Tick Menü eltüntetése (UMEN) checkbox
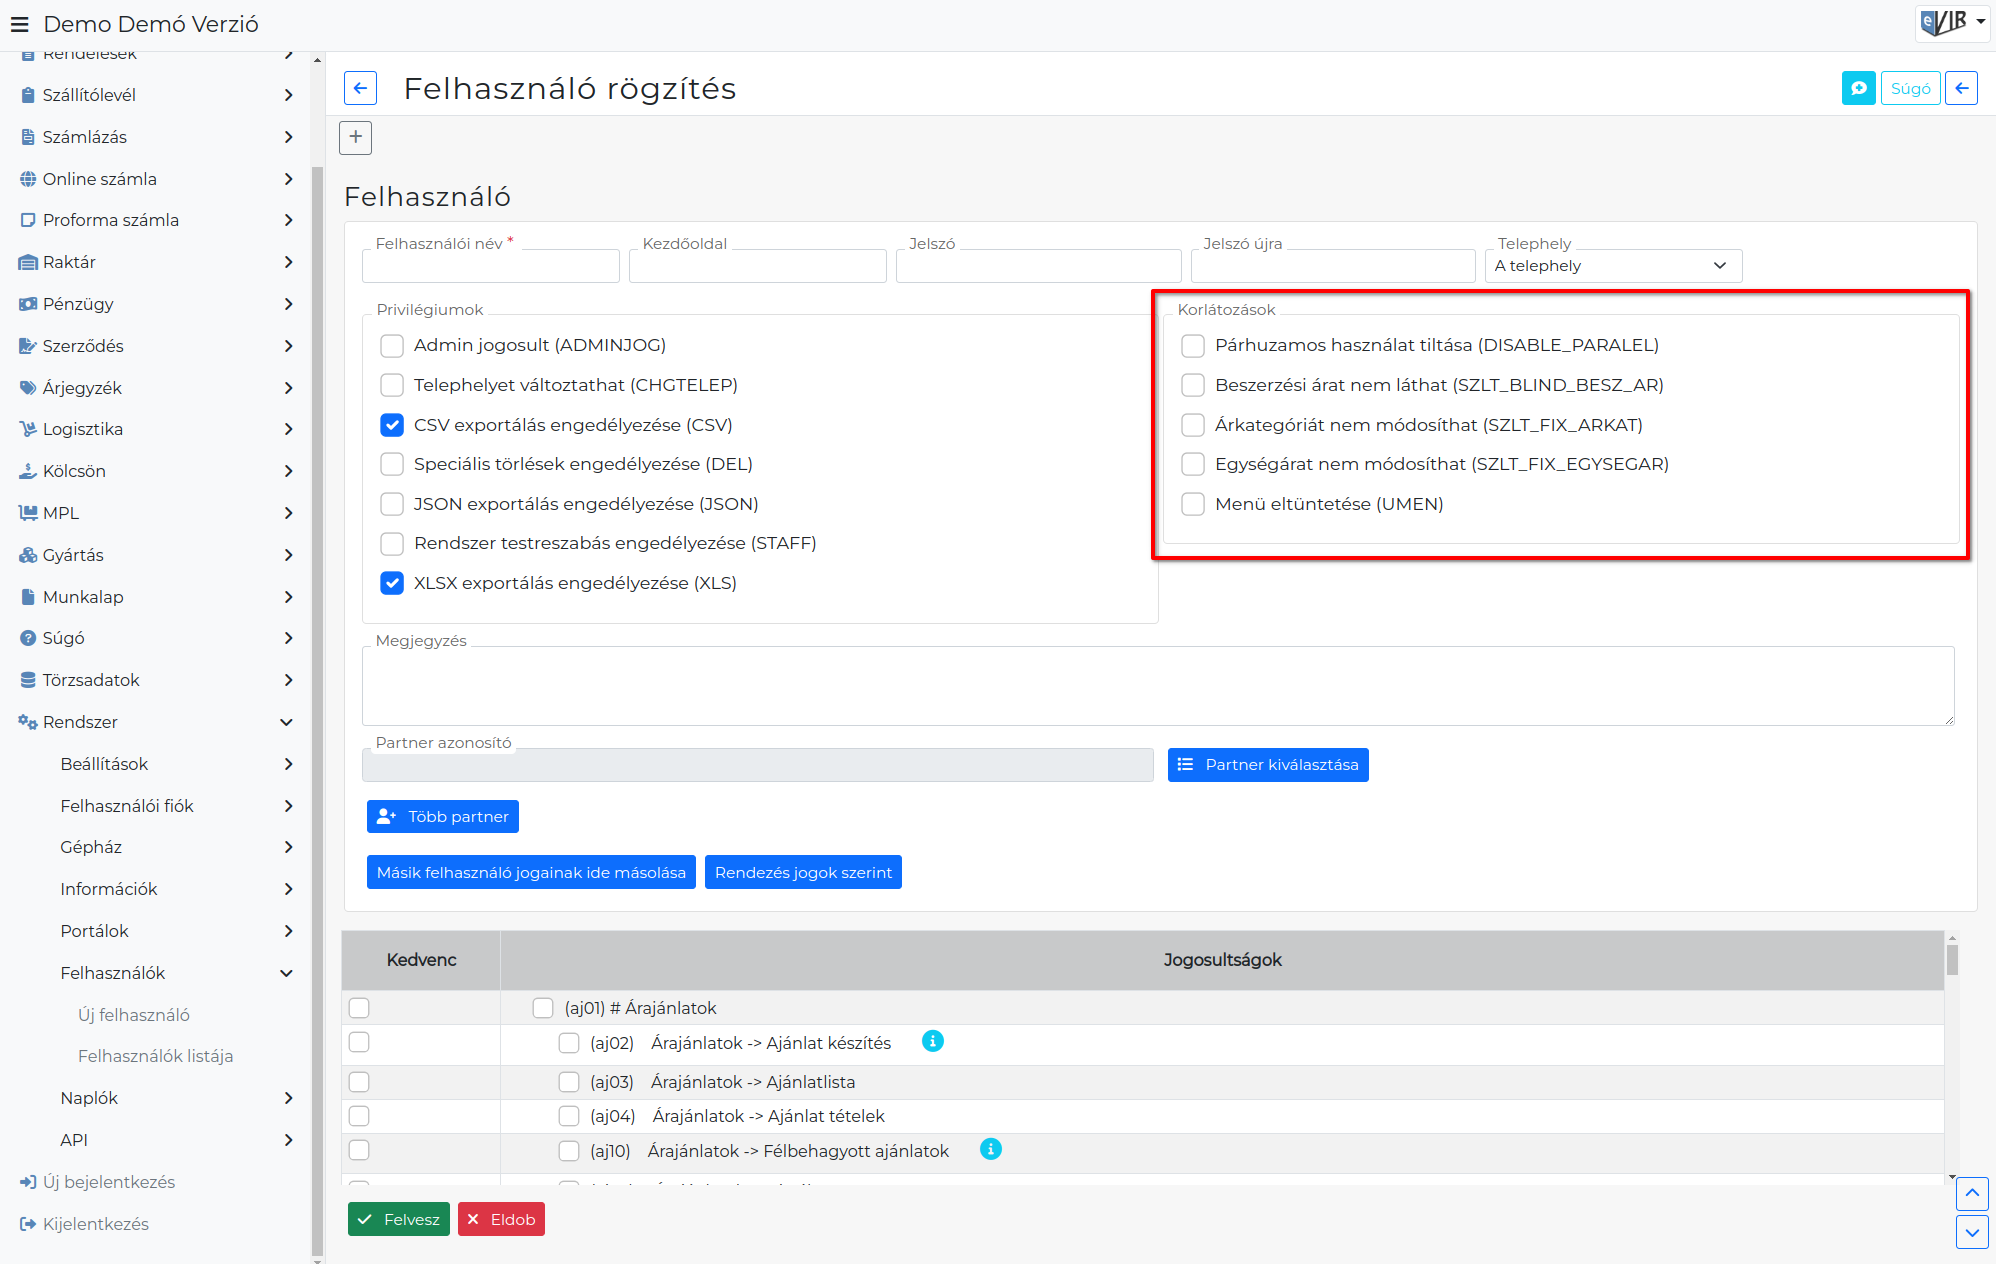Screen dimensions: 1996x1264 point(1193,504)
